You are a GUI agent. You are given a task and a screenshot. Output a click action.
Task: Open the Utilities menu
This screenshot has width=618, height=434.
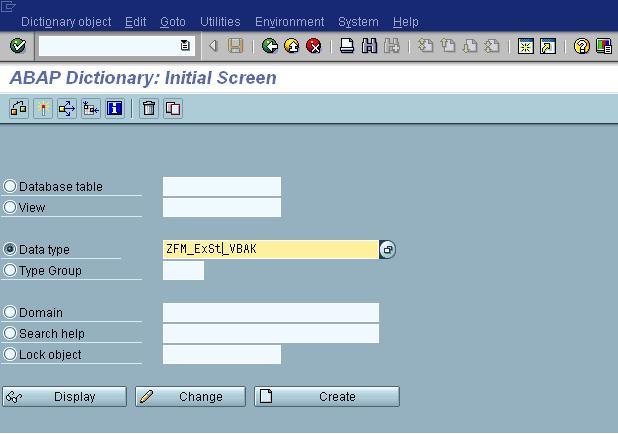220,22
